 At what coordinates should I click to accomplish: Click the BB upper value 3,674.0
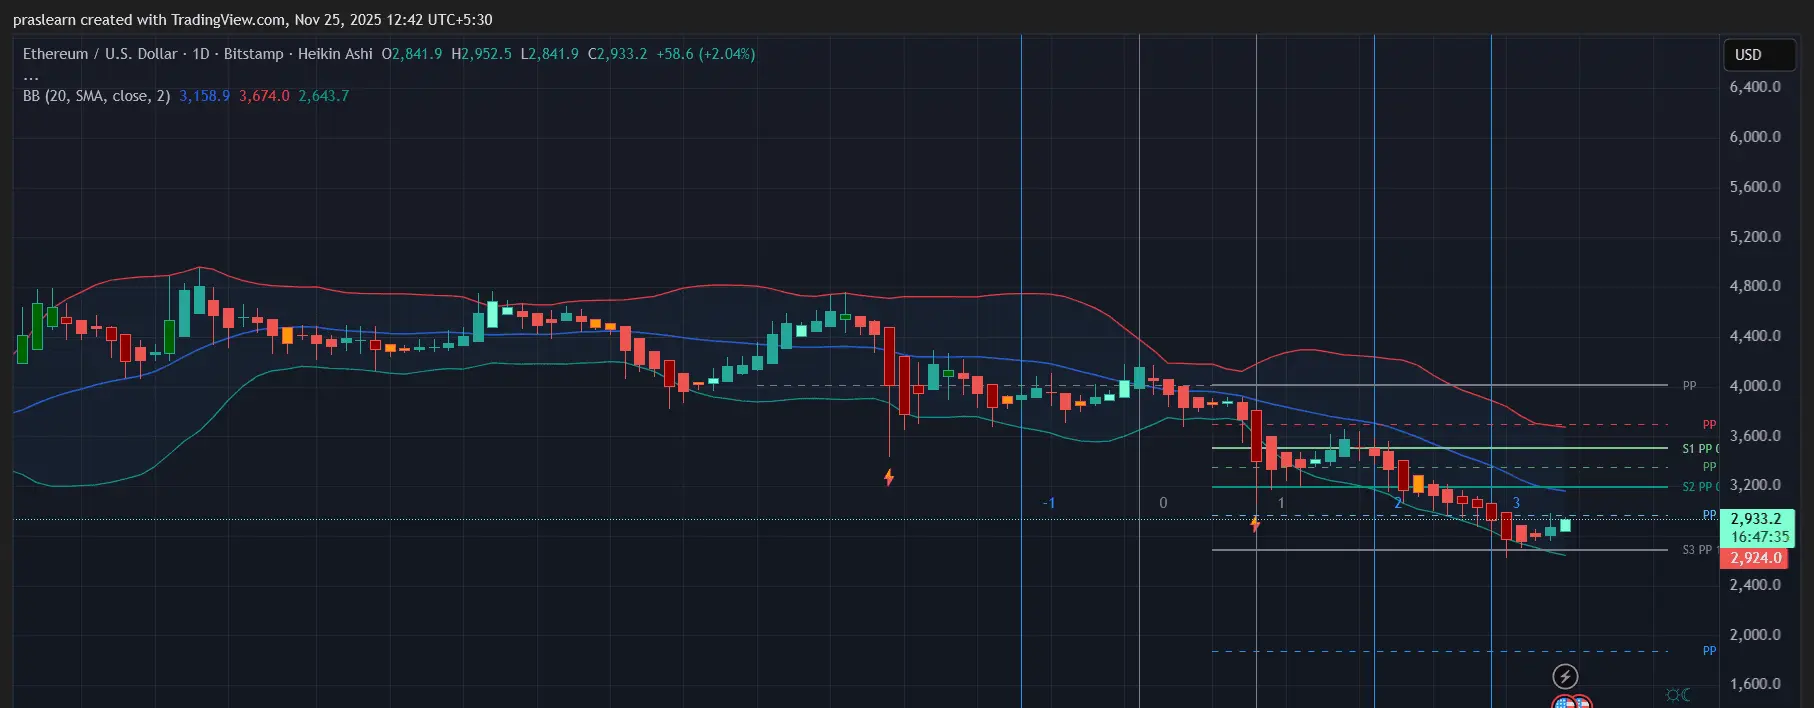point(264,96)
